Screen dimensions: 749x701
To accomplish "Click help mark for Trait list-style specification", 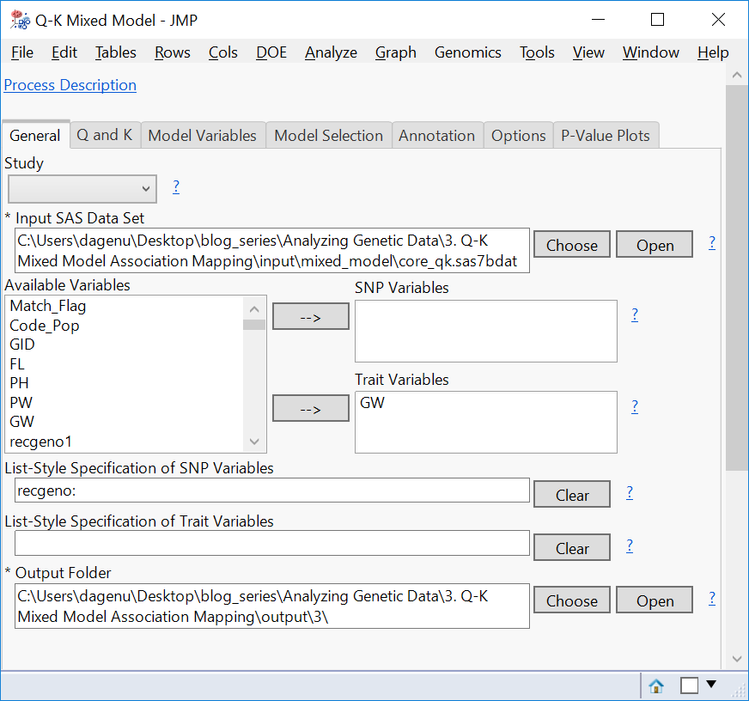I will (x=630, y=546).
